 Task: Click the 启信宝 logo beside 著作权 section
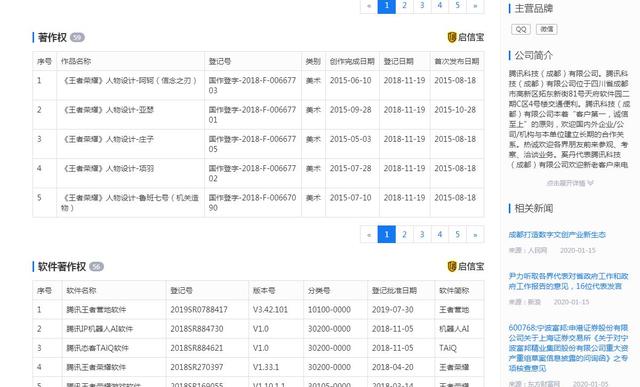(466, 37)
